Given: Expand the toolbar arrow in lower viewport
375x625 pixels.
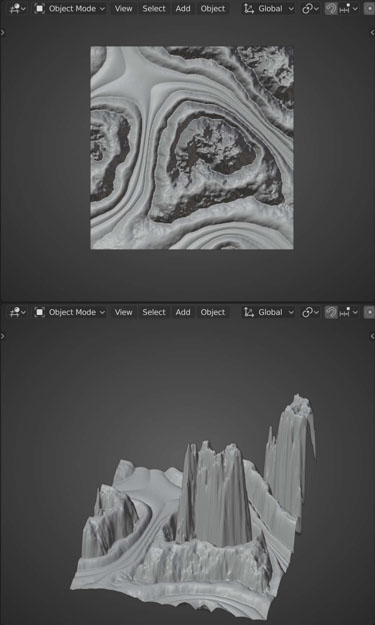Looking at the screenshot, I should coord(3,336).
